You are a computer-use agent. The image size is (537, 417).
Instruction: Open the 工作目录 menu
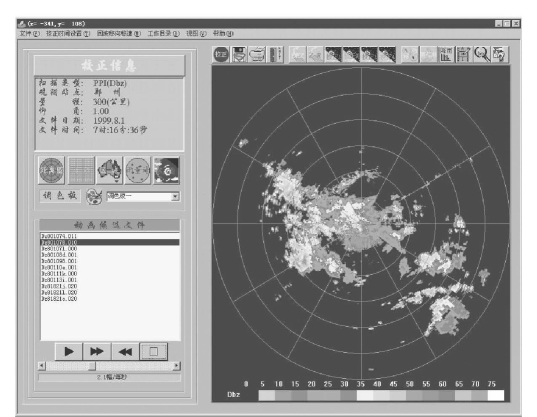click(x=163, y=34)
